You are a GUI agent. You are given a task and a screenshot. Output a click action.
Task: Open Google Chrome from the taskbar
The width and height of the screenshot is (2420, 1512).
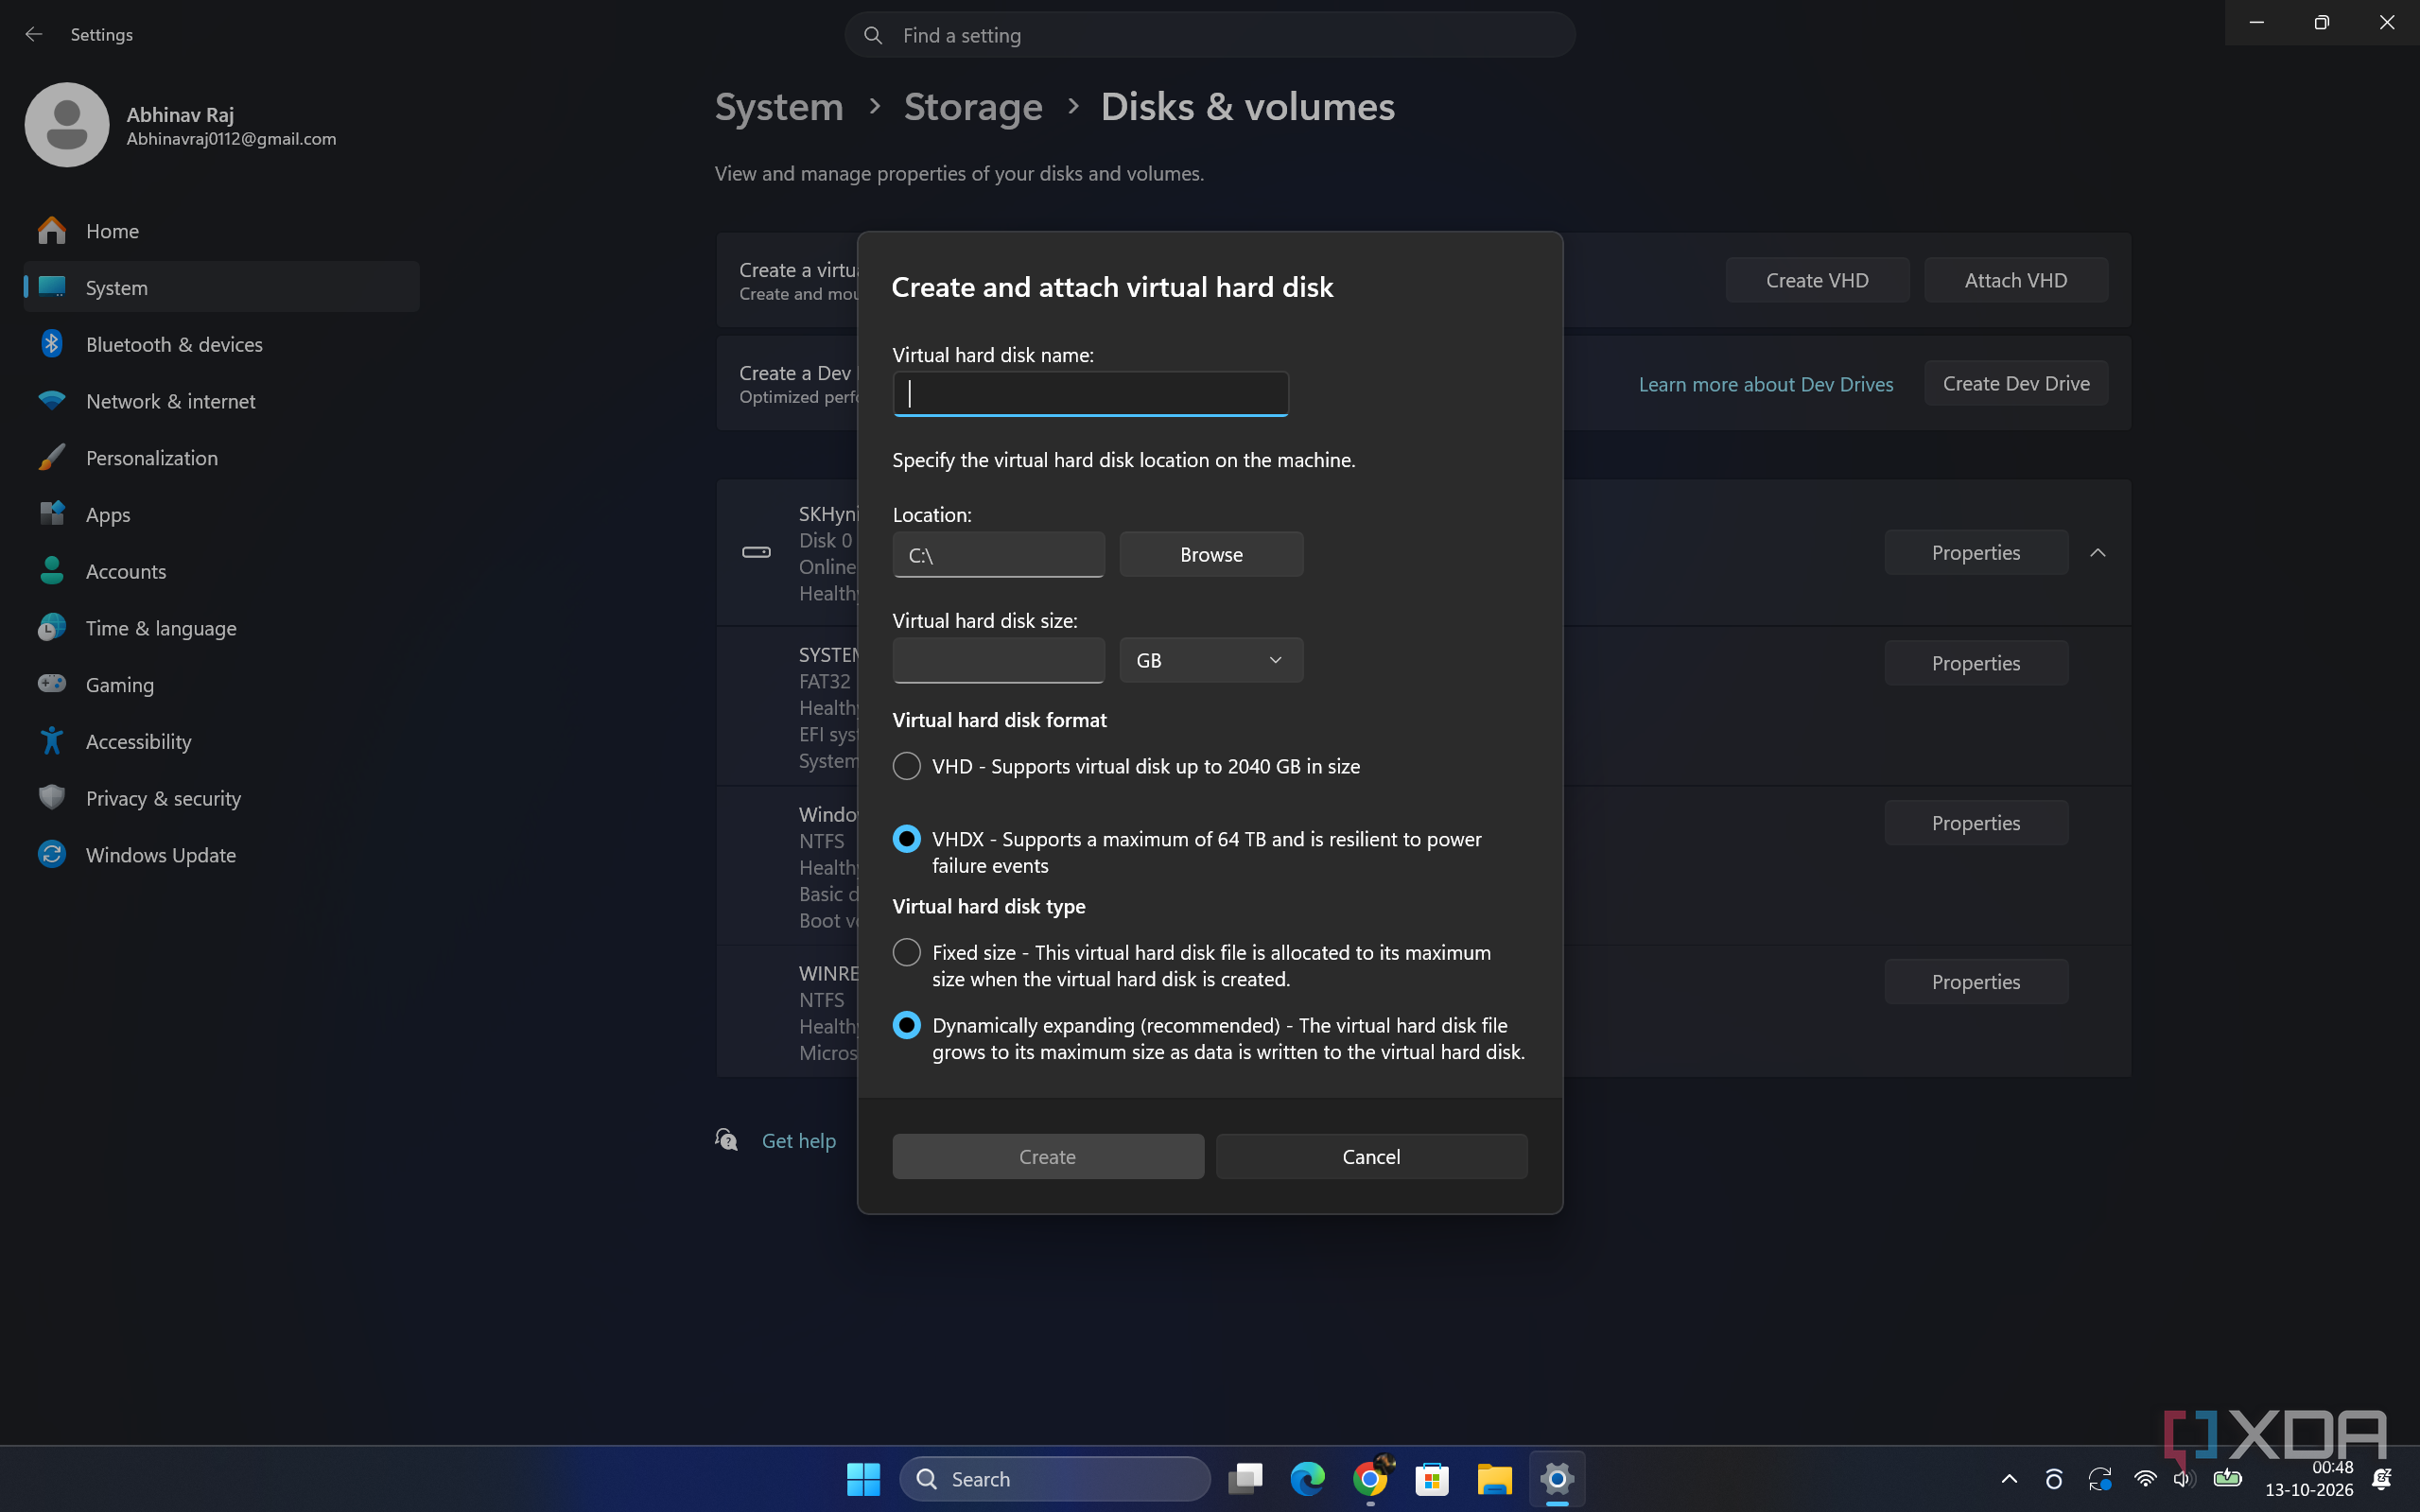[1370, 1479]
